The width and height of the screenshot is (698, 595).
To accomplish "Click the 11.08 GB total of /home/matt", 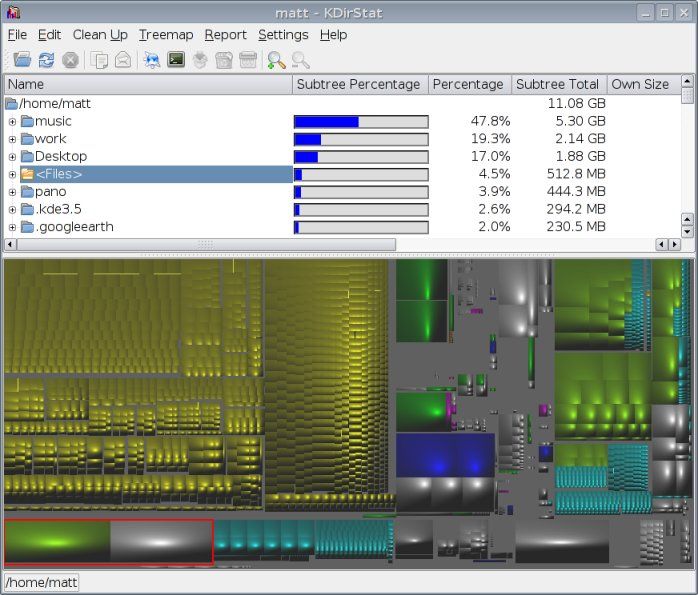I will pos(576,103).
